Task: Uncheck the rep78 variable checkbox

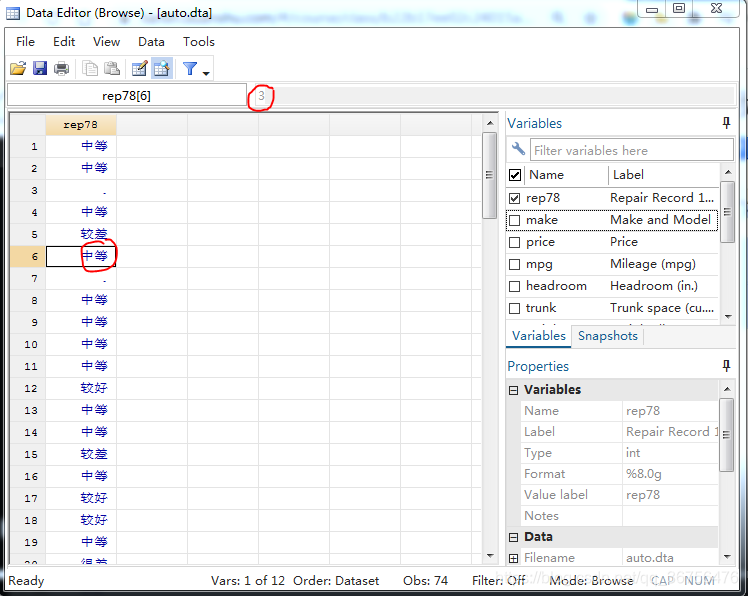Action: [x=514, y=198]
